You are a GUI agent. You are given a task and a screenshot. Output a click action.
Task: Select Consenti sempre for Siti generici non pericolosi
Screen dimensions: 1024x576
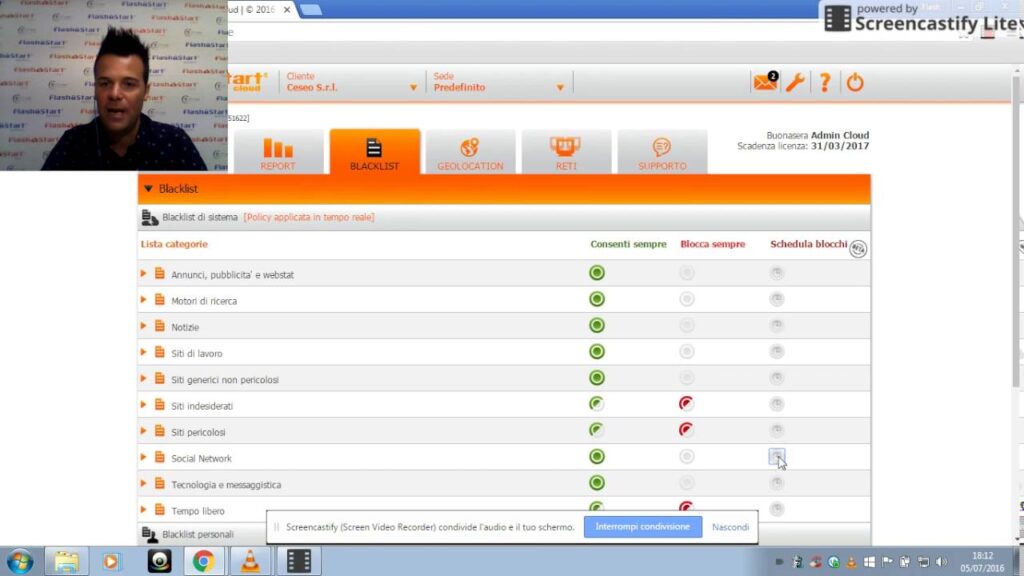tap(596, 377)
